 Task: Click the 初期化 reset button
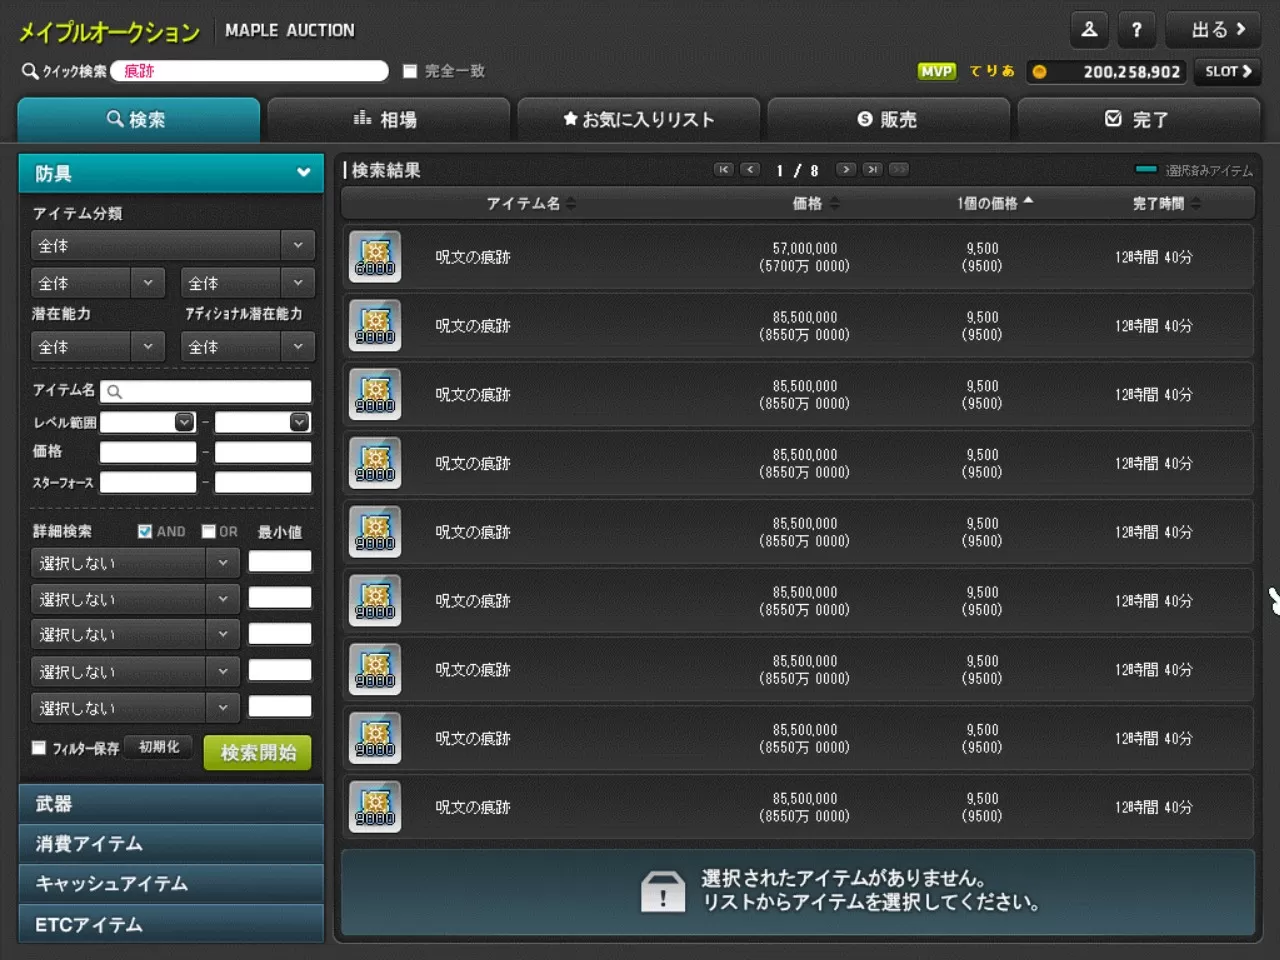click(x=159, y=747)
